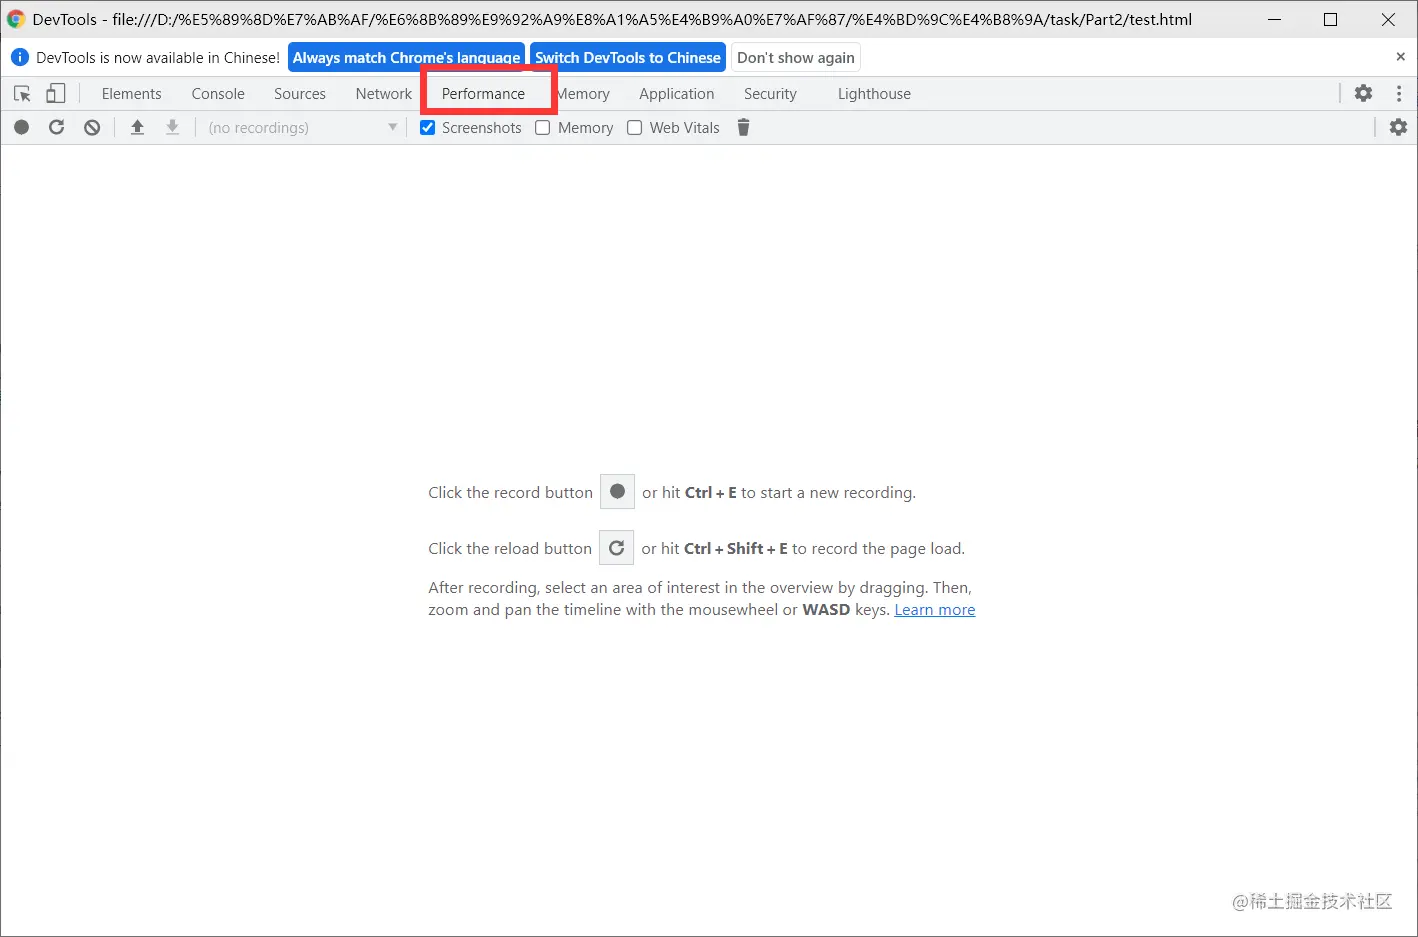Image resolution: width=1418 pixels, height=937 pixels.
Task: Click Always match Chrome's language button
Action: pyautogui.click(x=407, y=57)
